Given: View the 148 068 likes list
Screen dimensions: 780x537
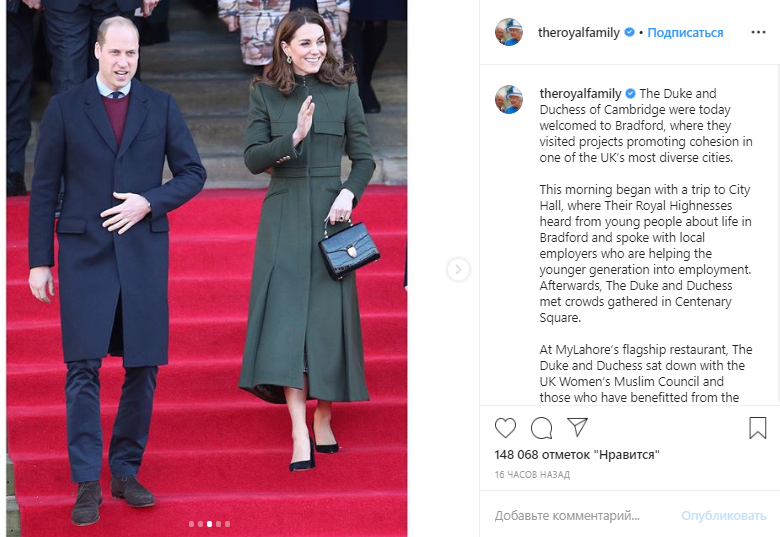Looking at the screenshot, I should 577,454.
